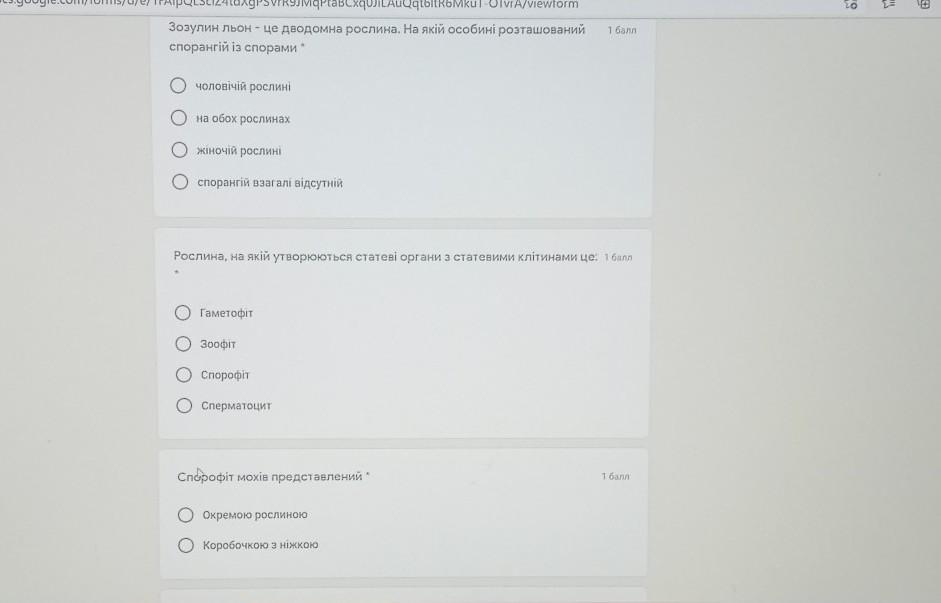Pick the 'жіночій рослині' radio button
Screen dimensions: 941x603
(x=179, y=150)
